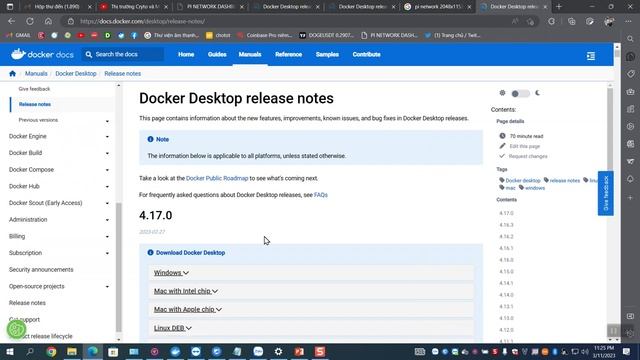Click the moon dark-mode icon
The width and height of the screenshot is (640, 360).
tap(538, 93)
